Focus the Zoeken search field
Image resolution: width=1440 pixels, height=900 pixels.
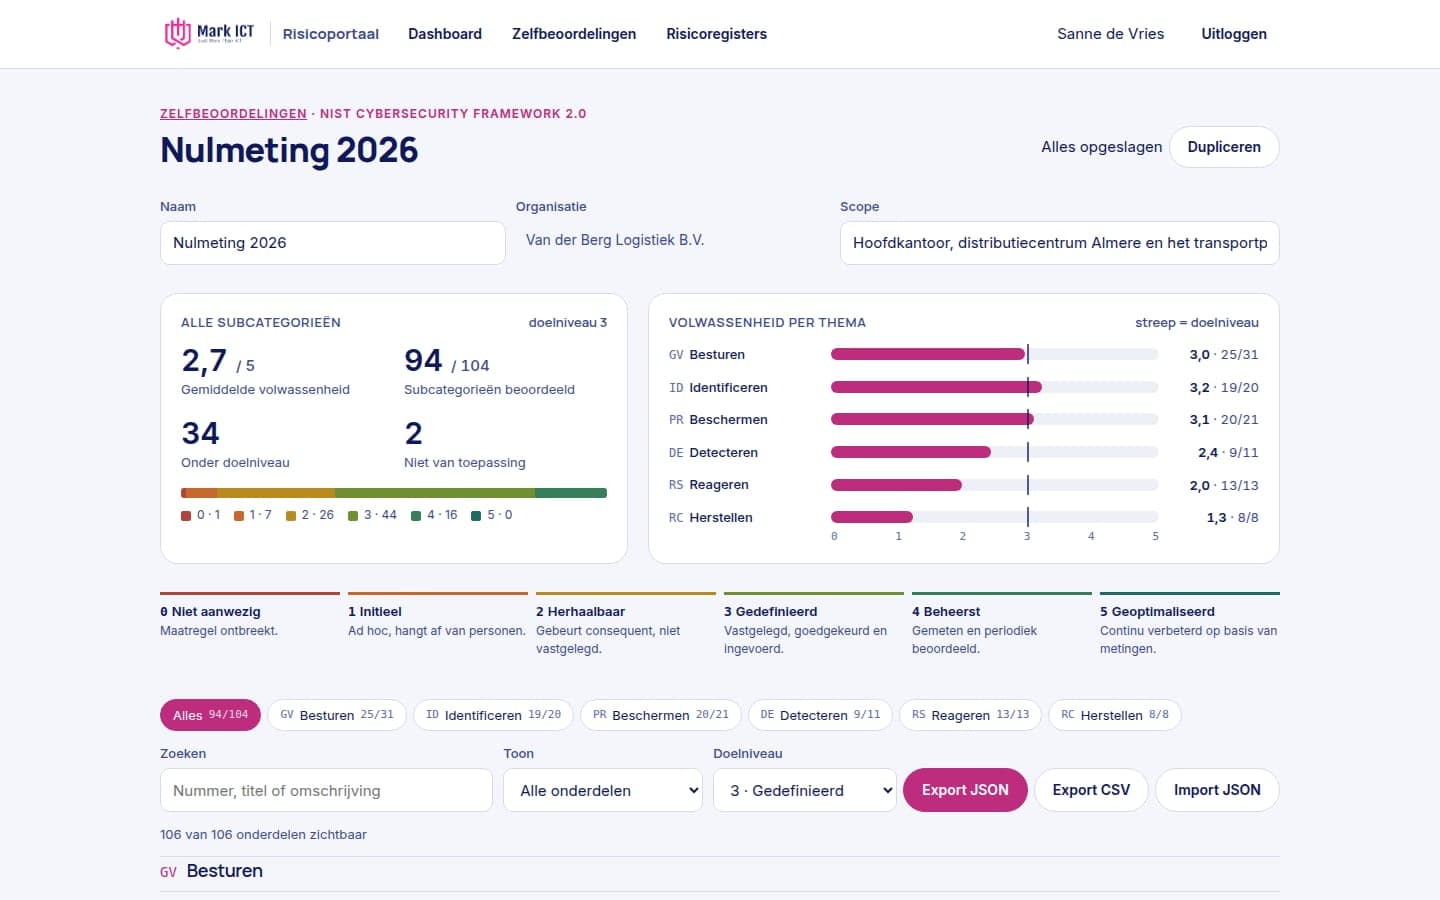coord(326,790)
